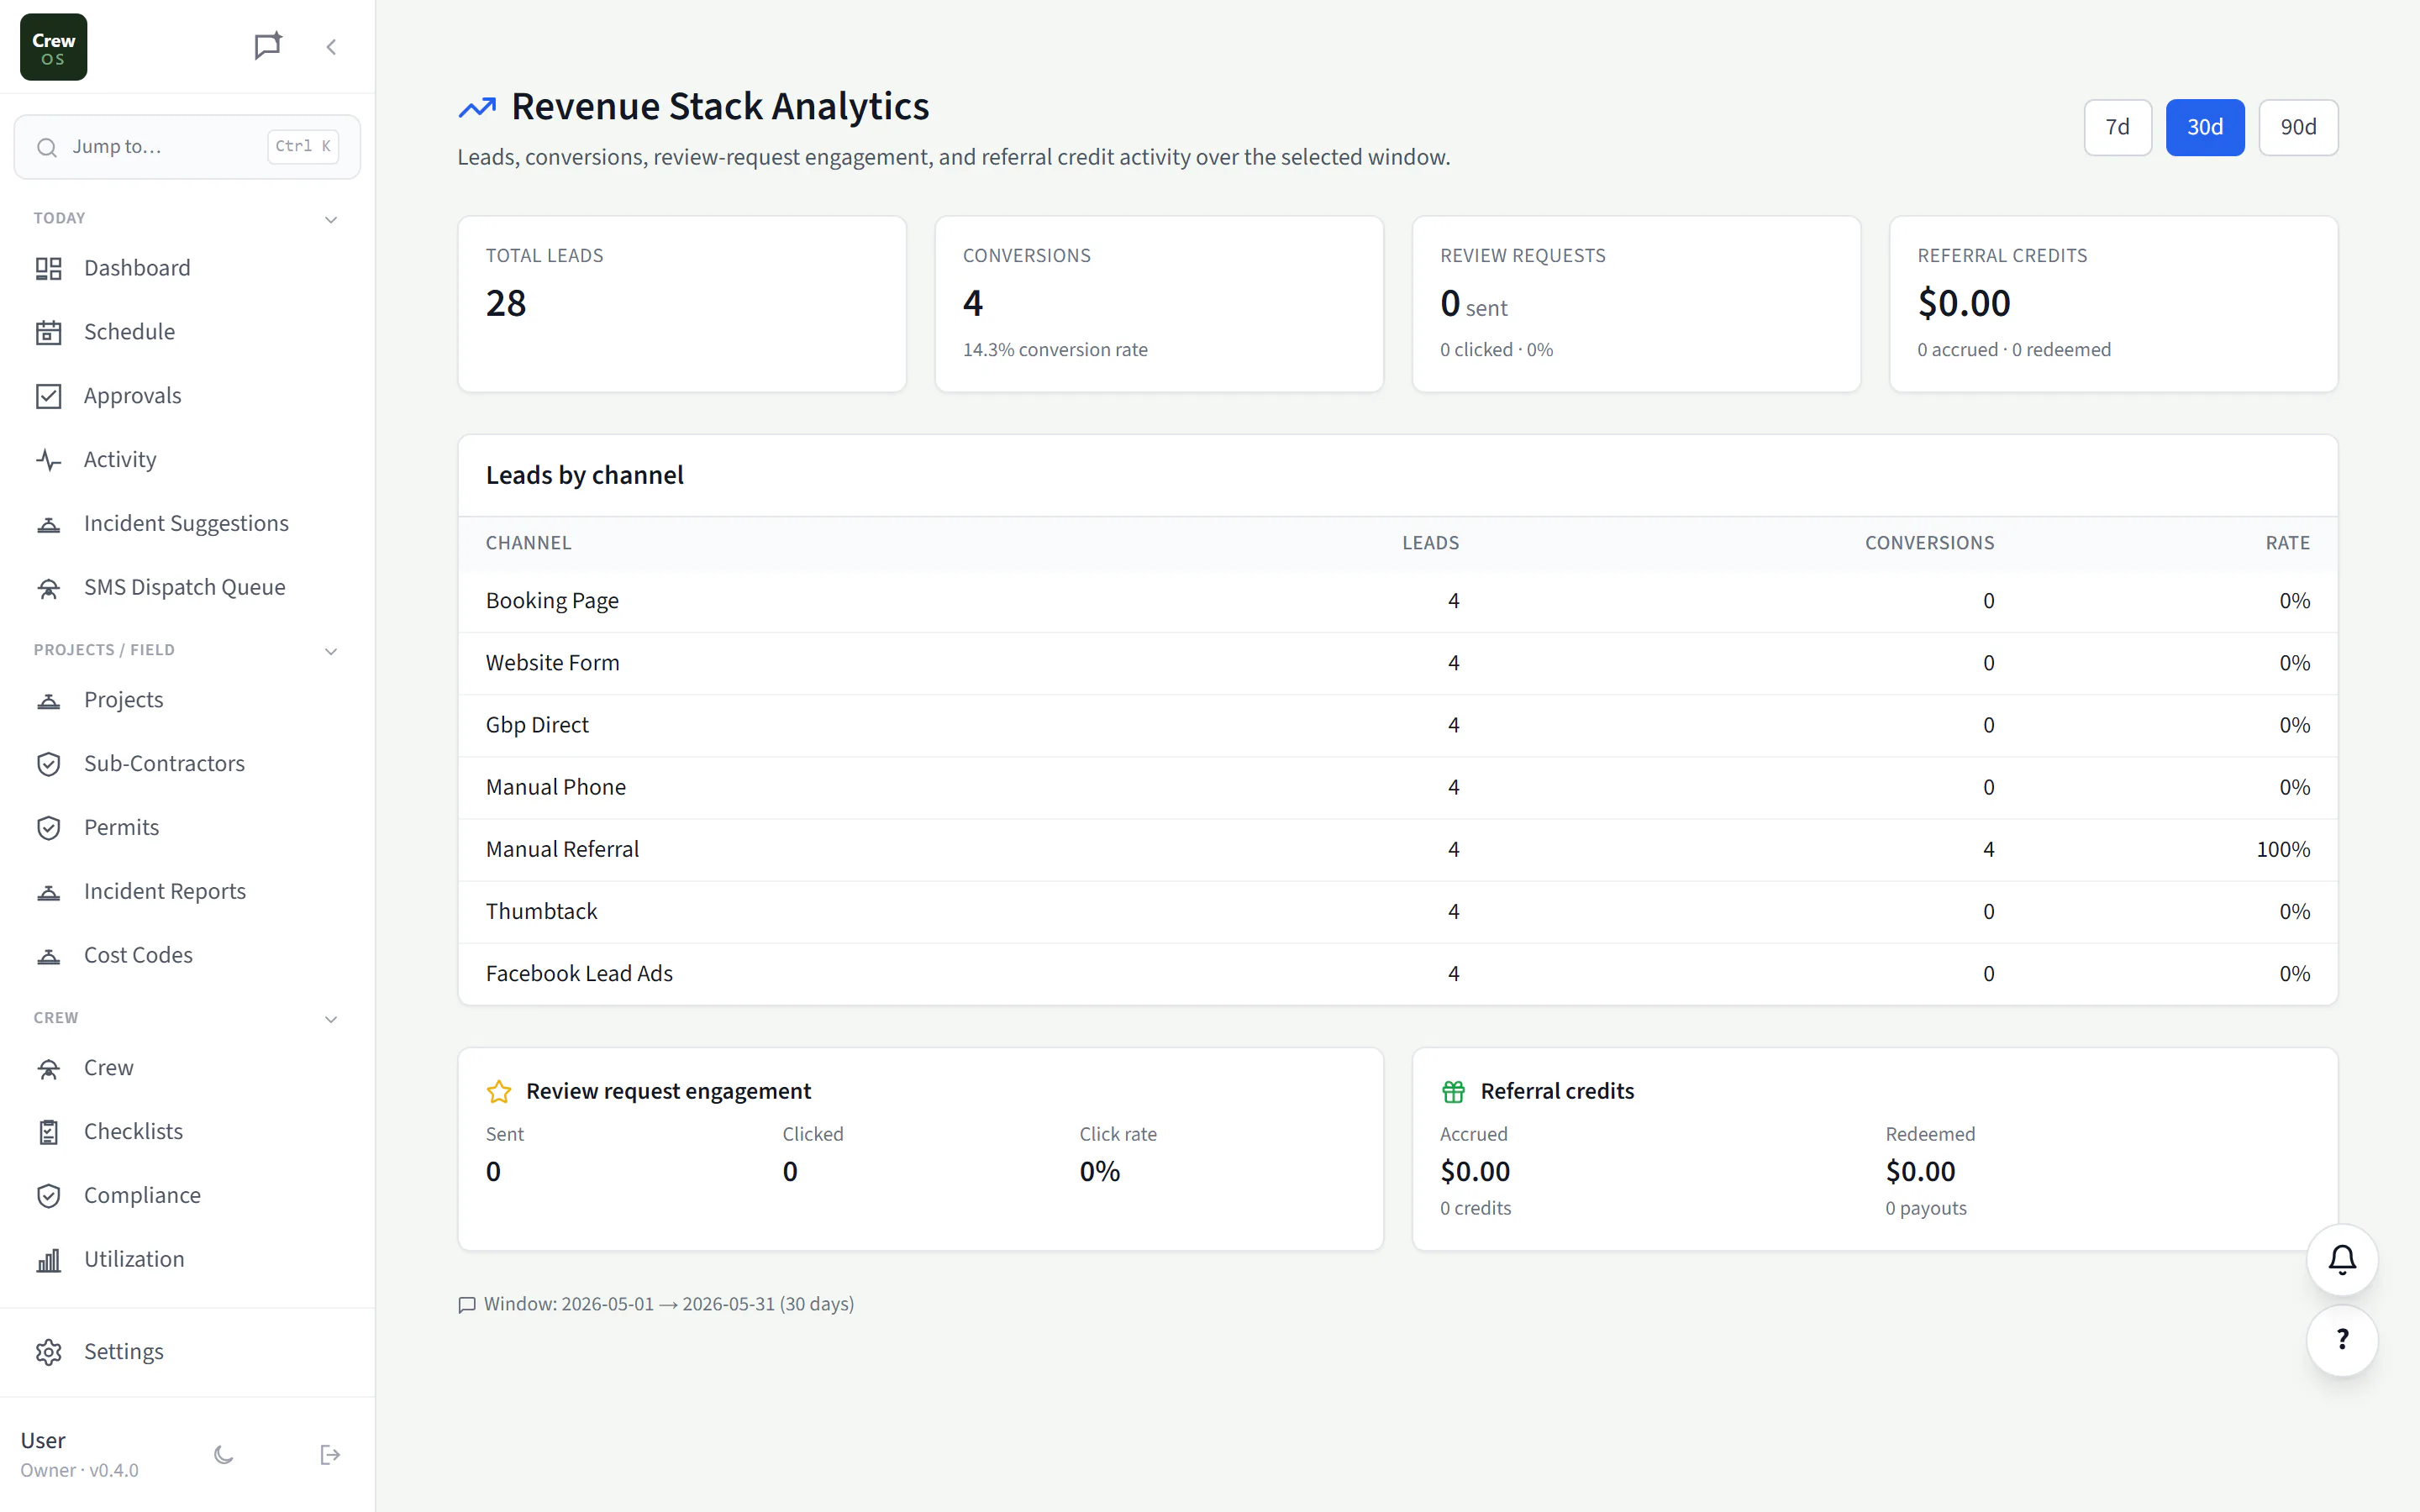Collapse the sidebar with the chevron
The width and height of the screenshot is (2420, 1512).
[x=331, y=47]
